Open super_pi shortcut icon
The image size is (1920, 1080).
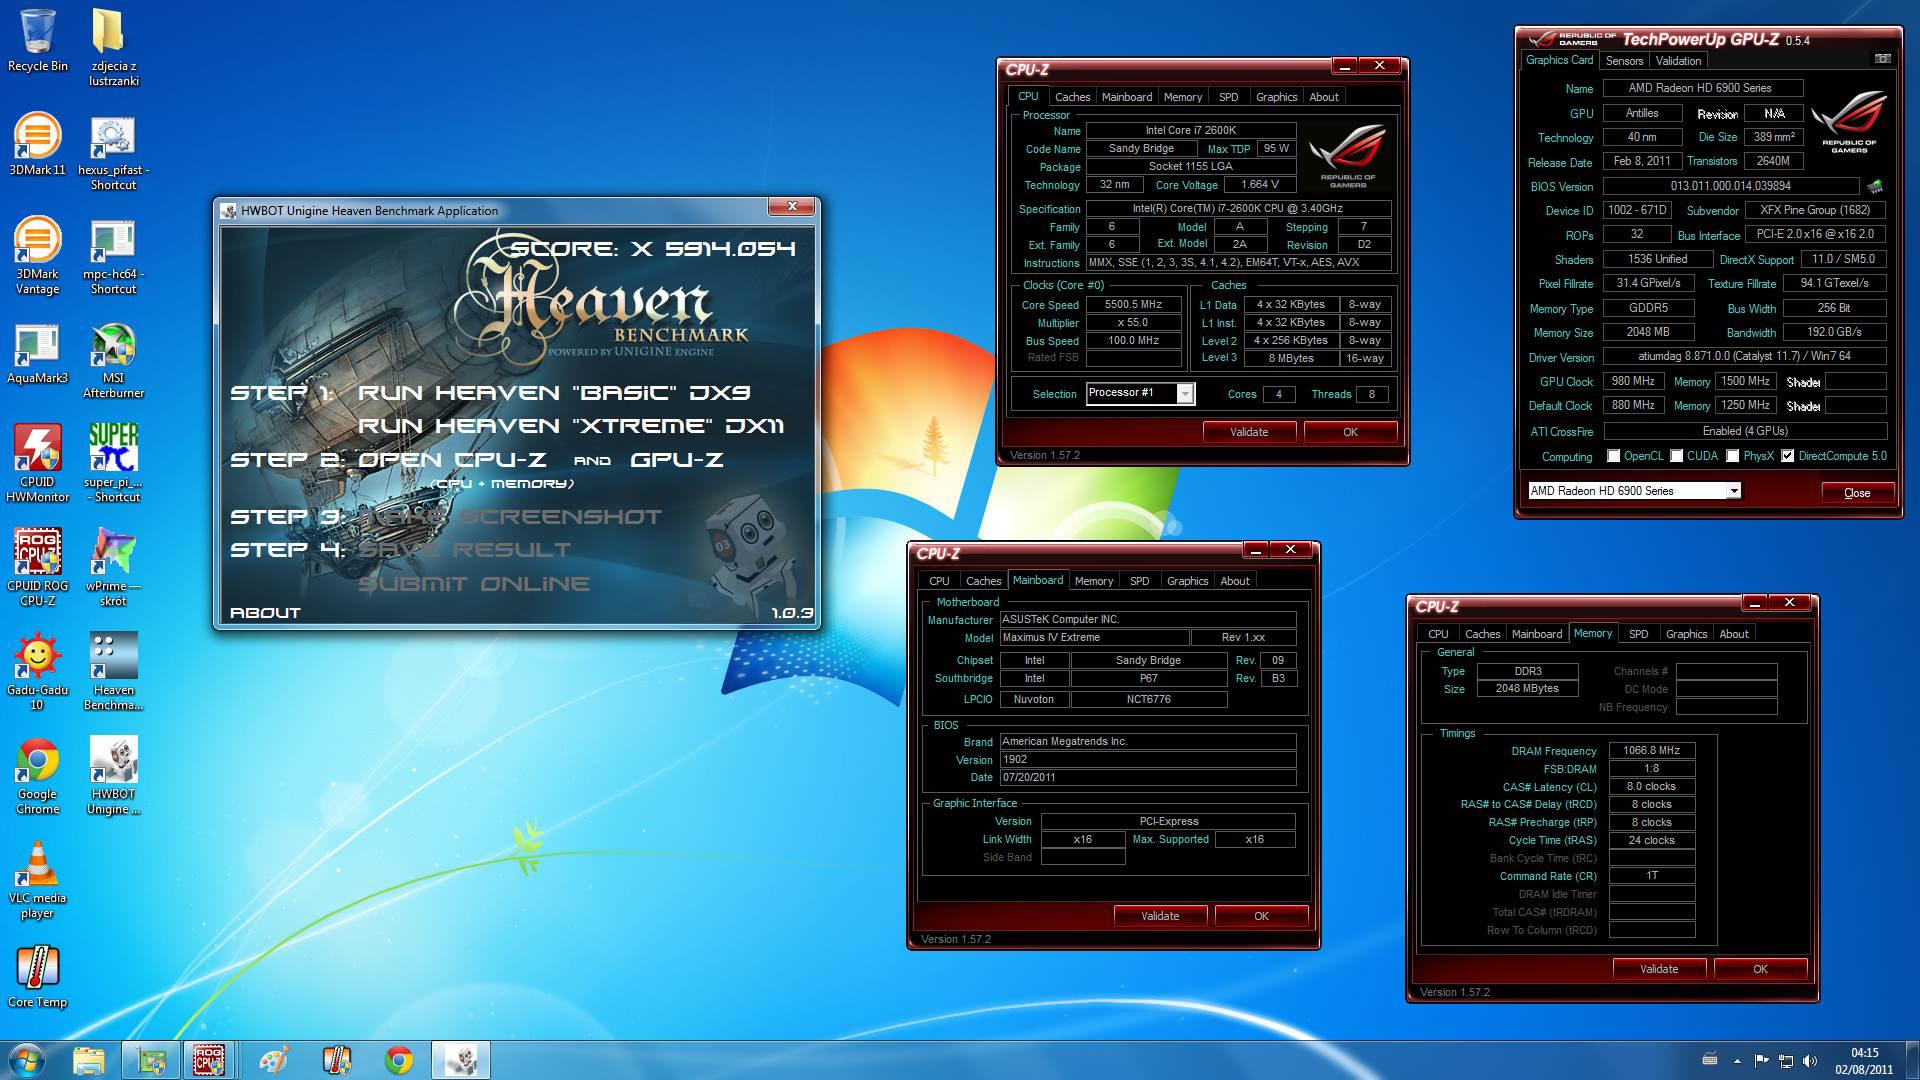point(113,463)
